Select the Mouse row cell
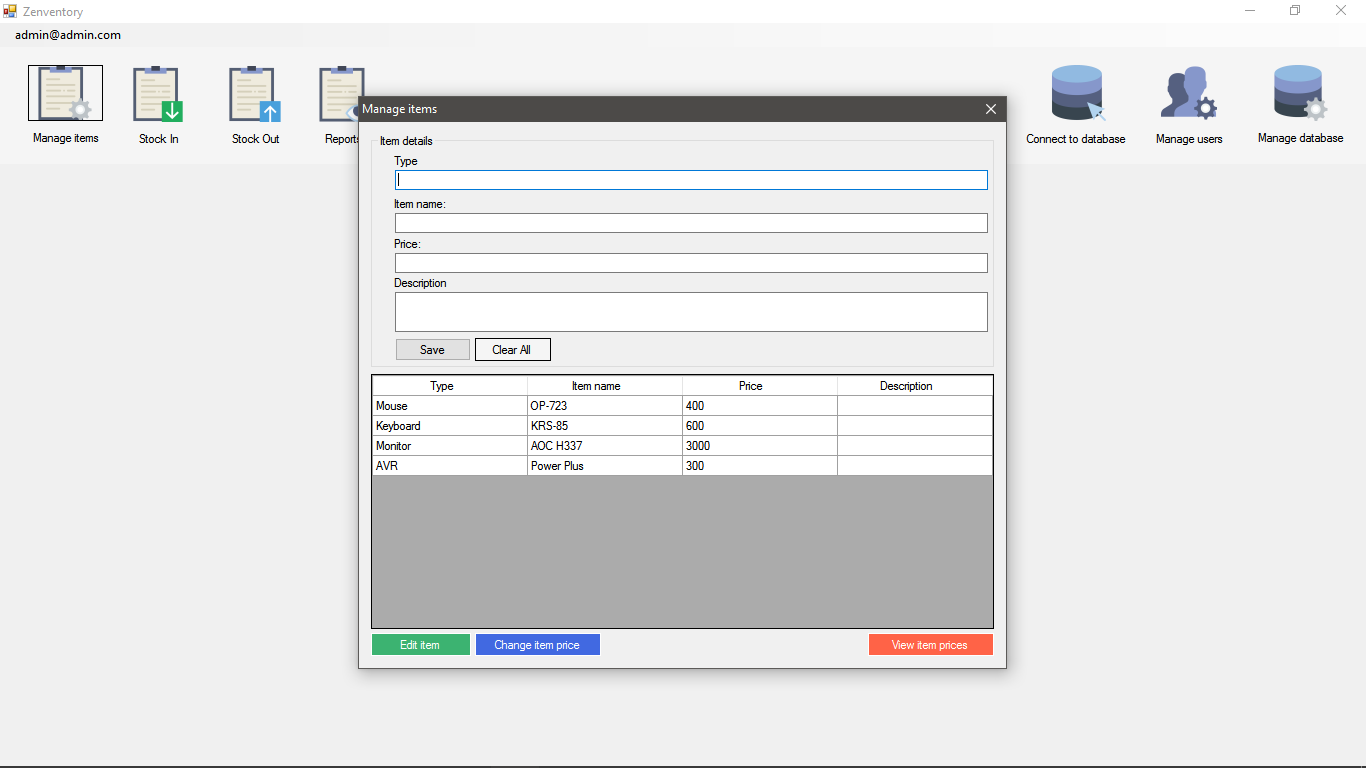Screen dimensions: 1366x768 coord(450,406)
